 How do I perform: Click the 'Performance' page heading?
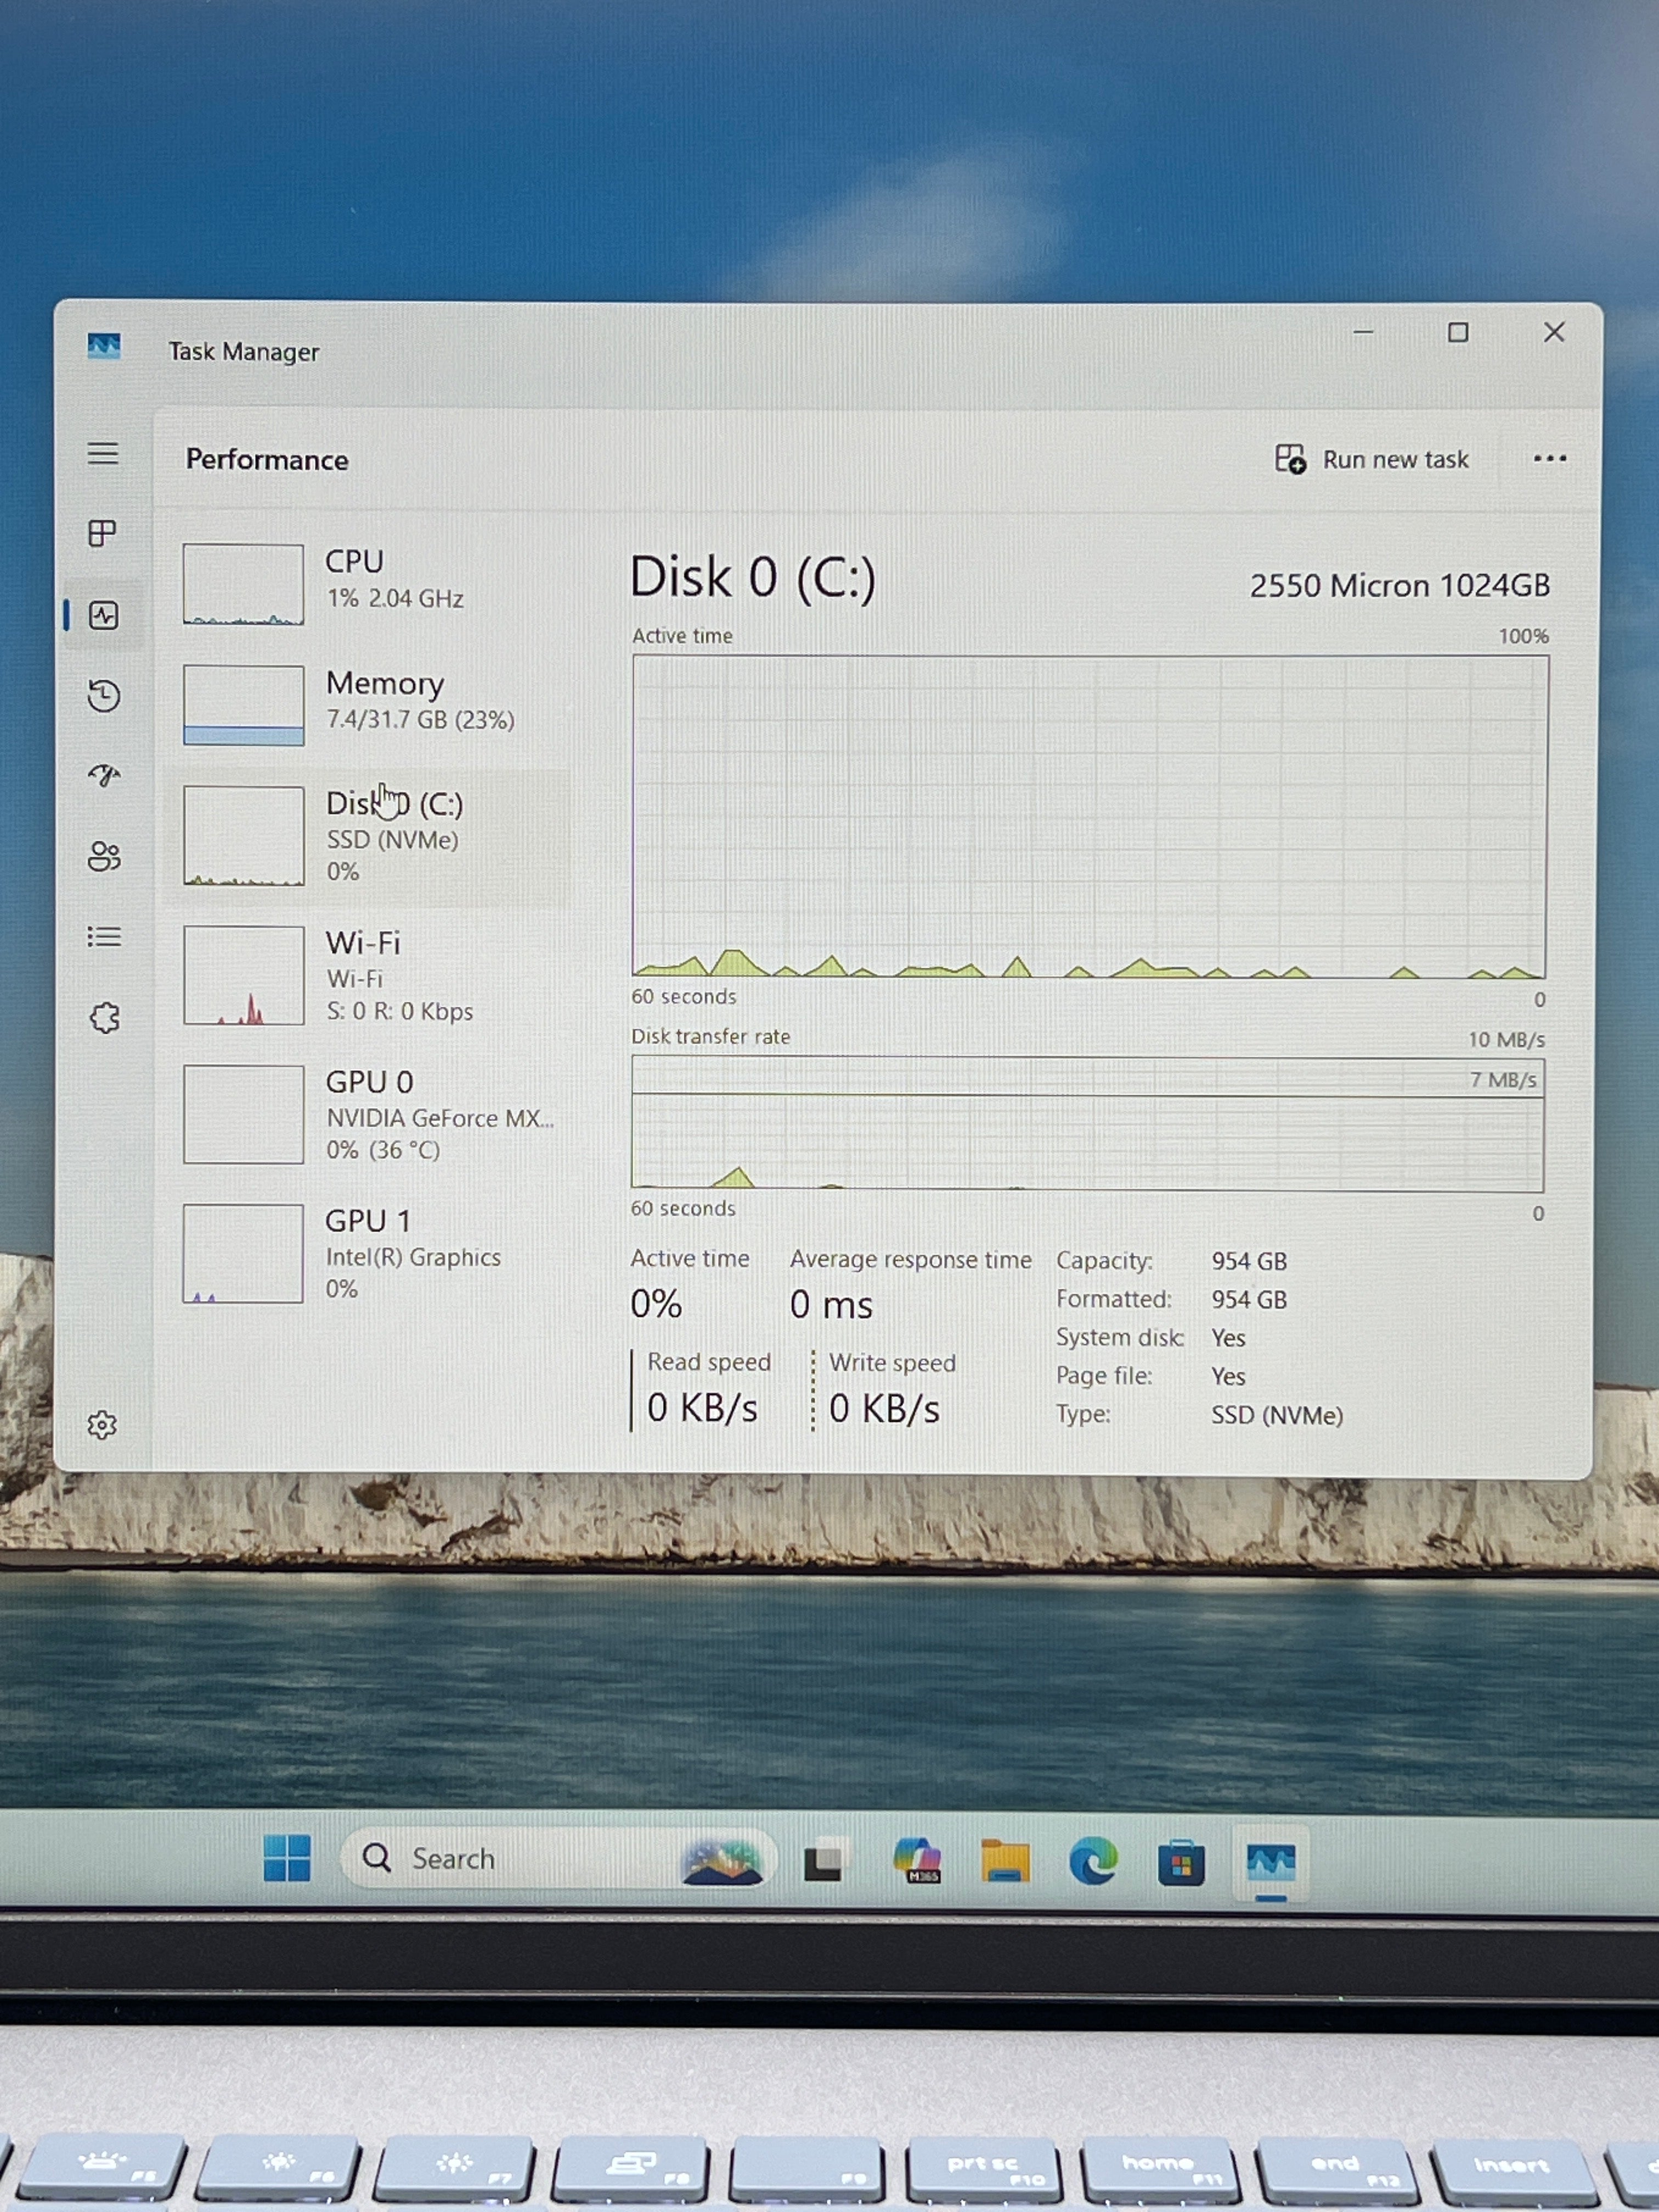[x=267, y=459]
